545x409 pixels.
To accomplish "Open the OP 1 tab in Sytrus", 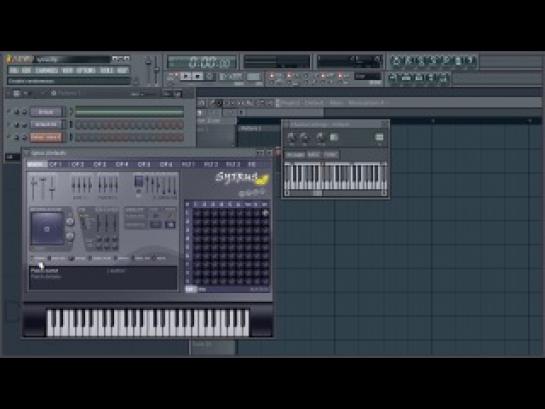I will pos(55,164).
